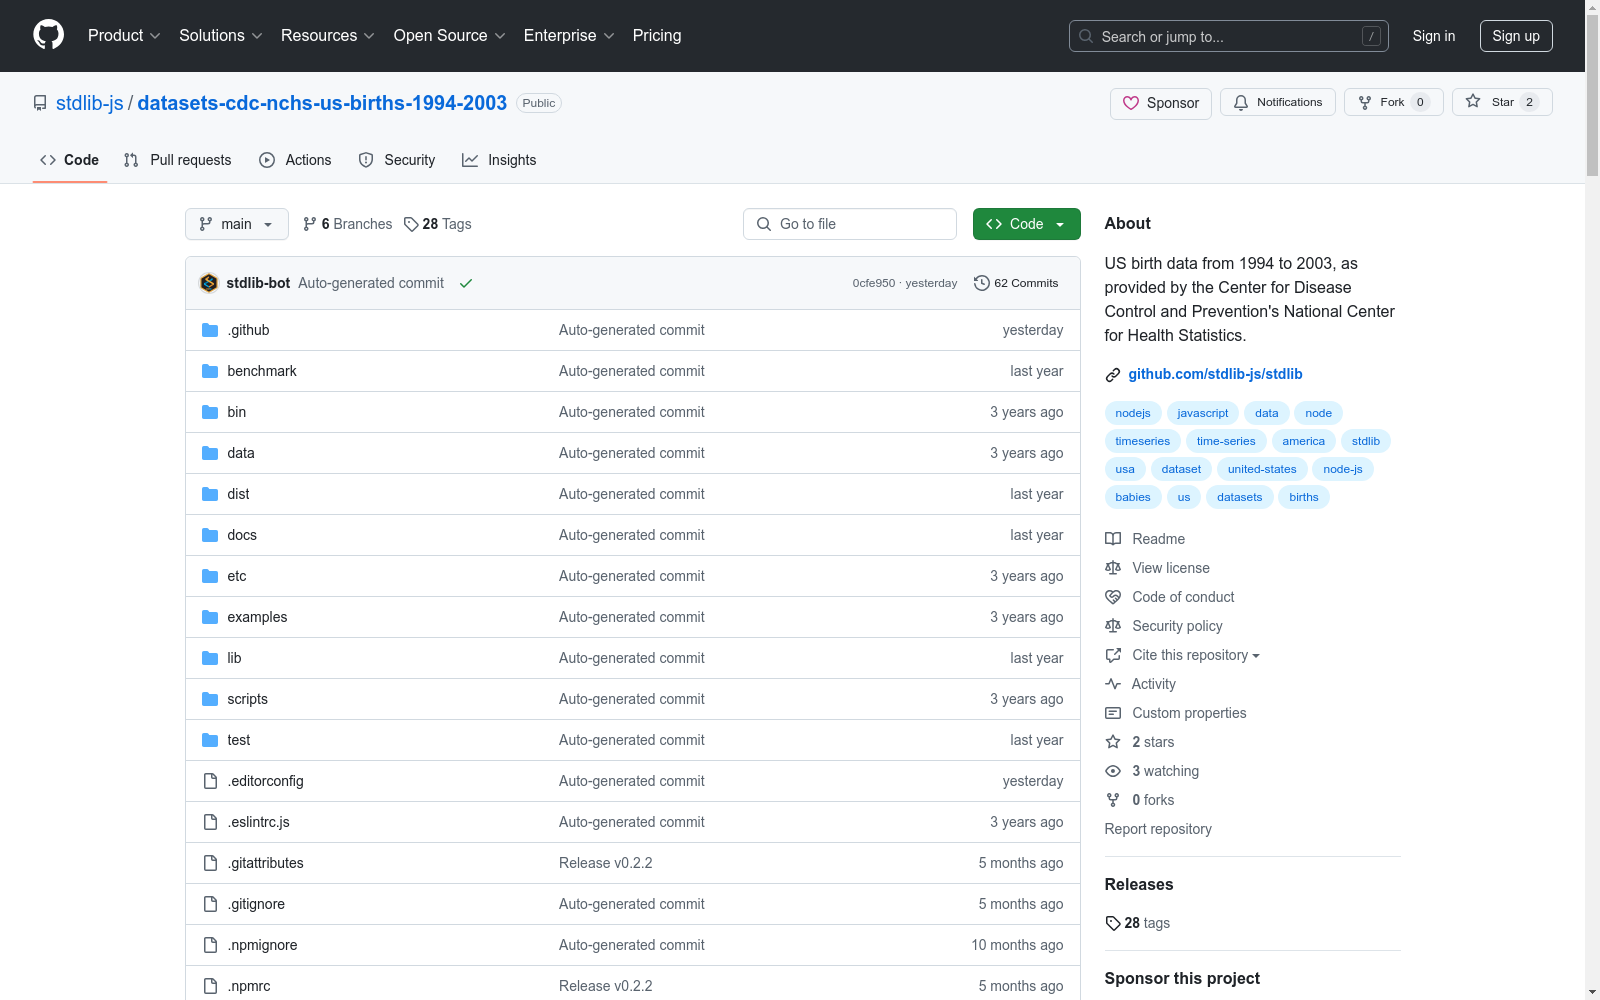Screen dimensions: 1600x1000
Task: Select the time-series topic tag
Action: tap(1226, 441)
